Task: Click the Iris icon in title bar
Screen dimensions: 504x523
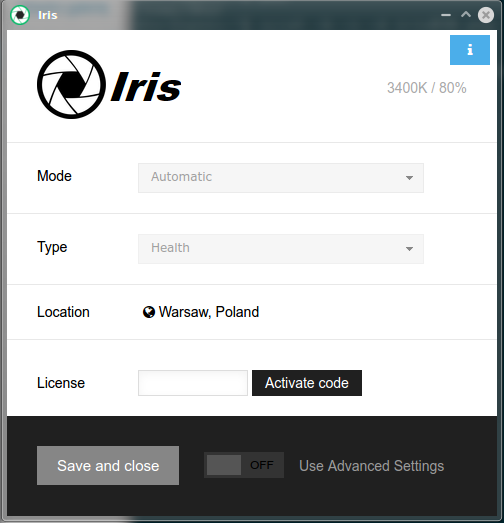Action: [x=20, y=15]
